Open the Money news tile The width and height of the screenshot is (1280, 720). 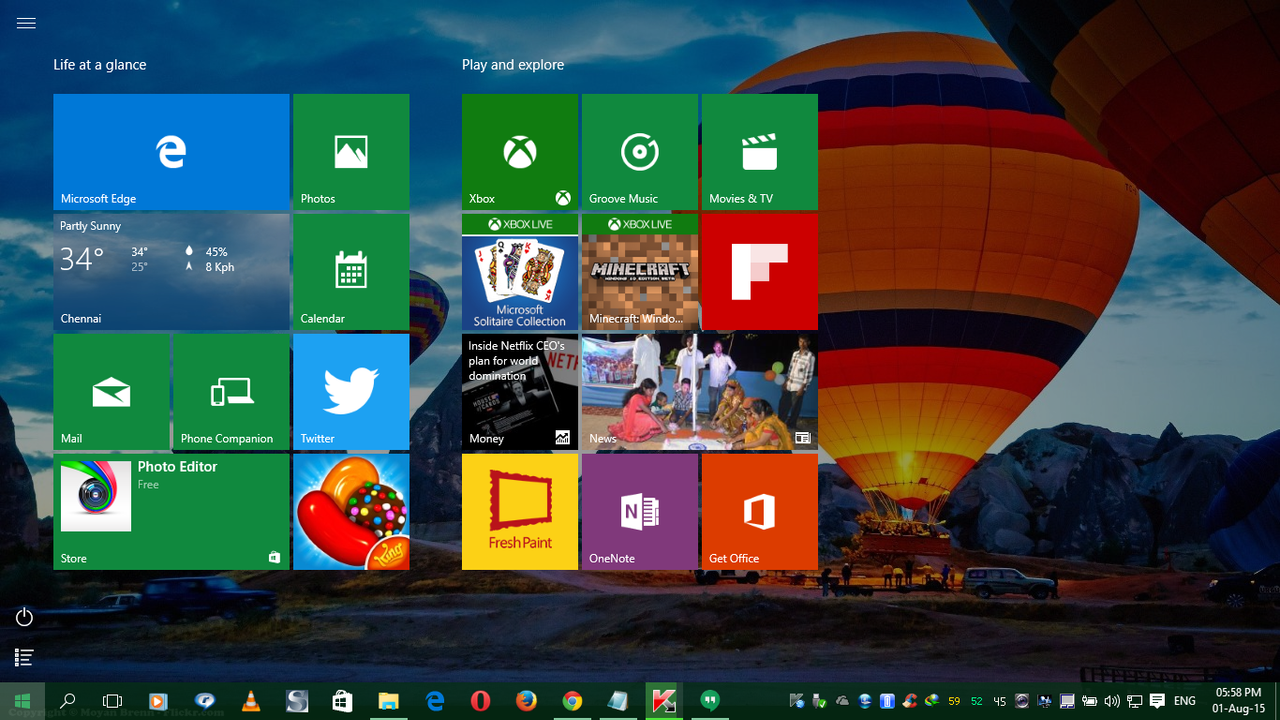(x=520, y=392)
